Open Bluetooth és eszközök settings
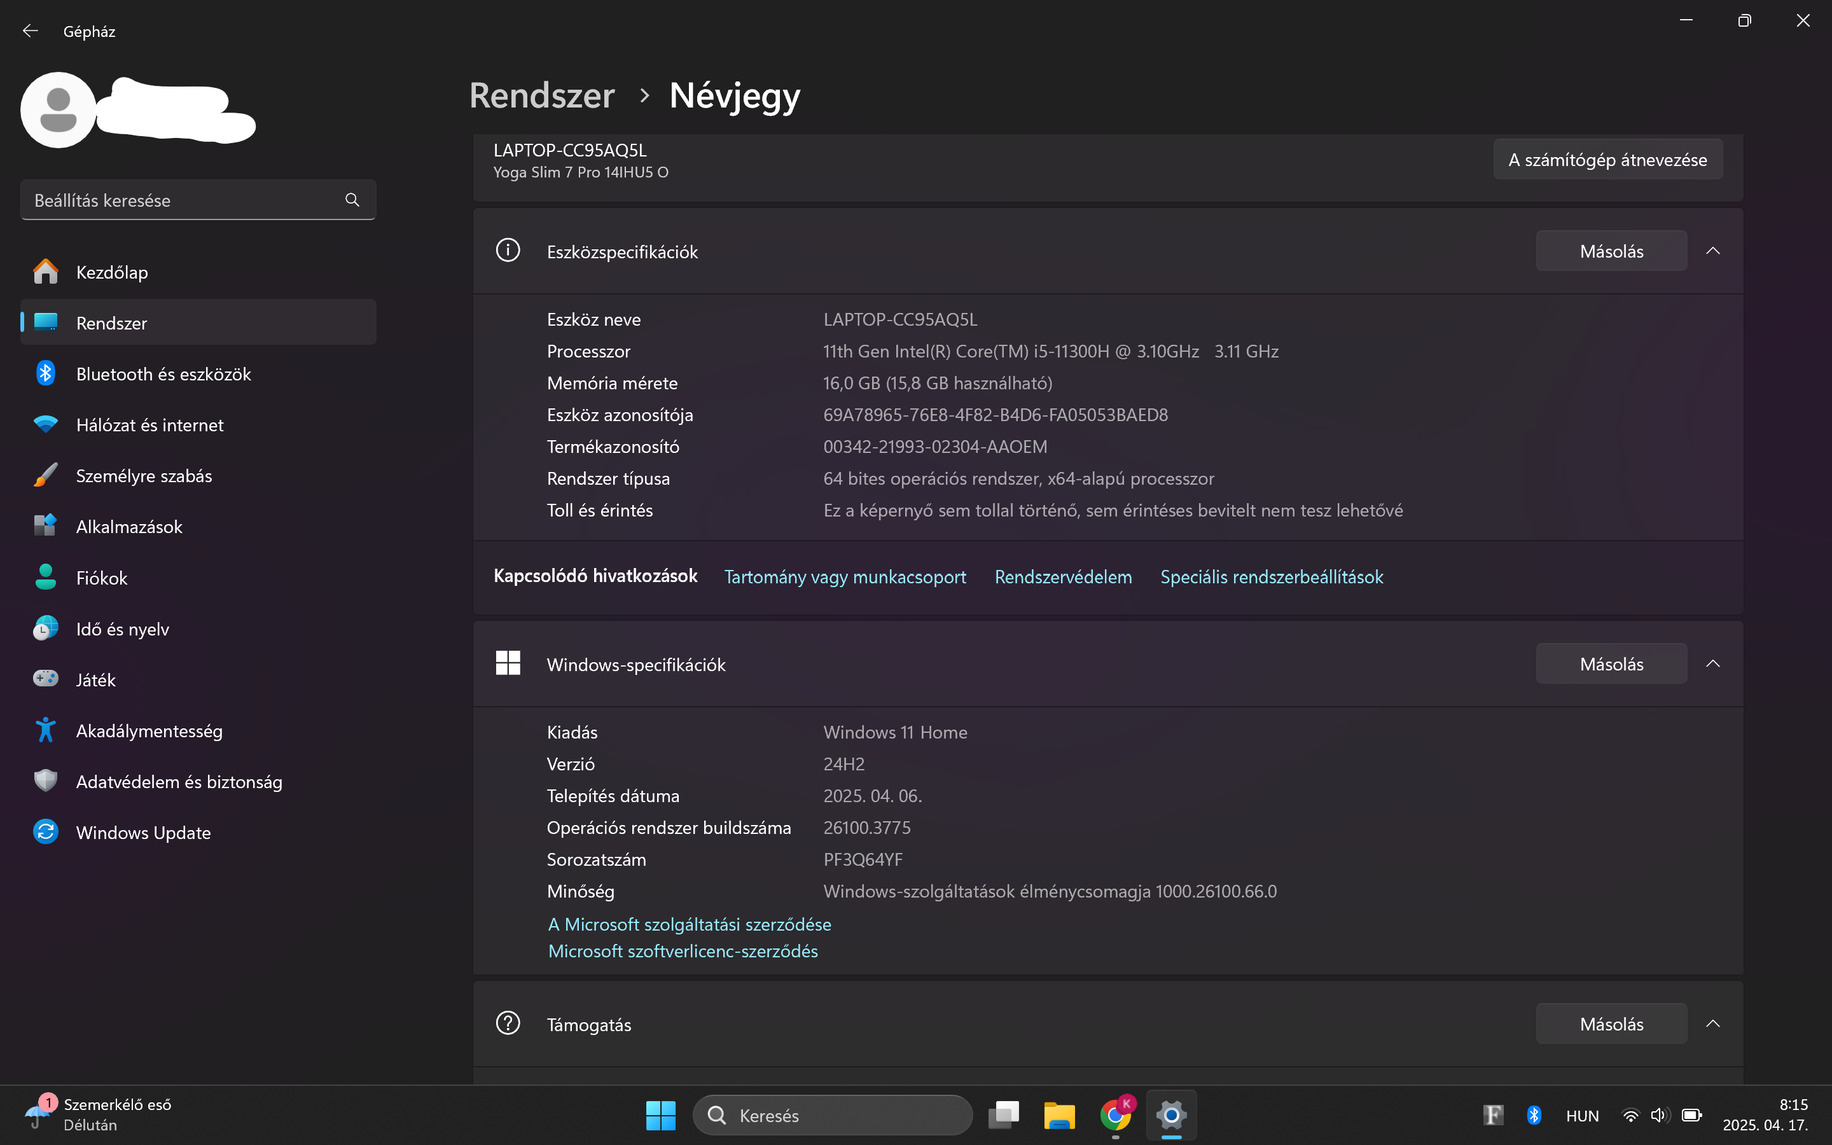The image size is (1832, 1145). coord(198,374)
